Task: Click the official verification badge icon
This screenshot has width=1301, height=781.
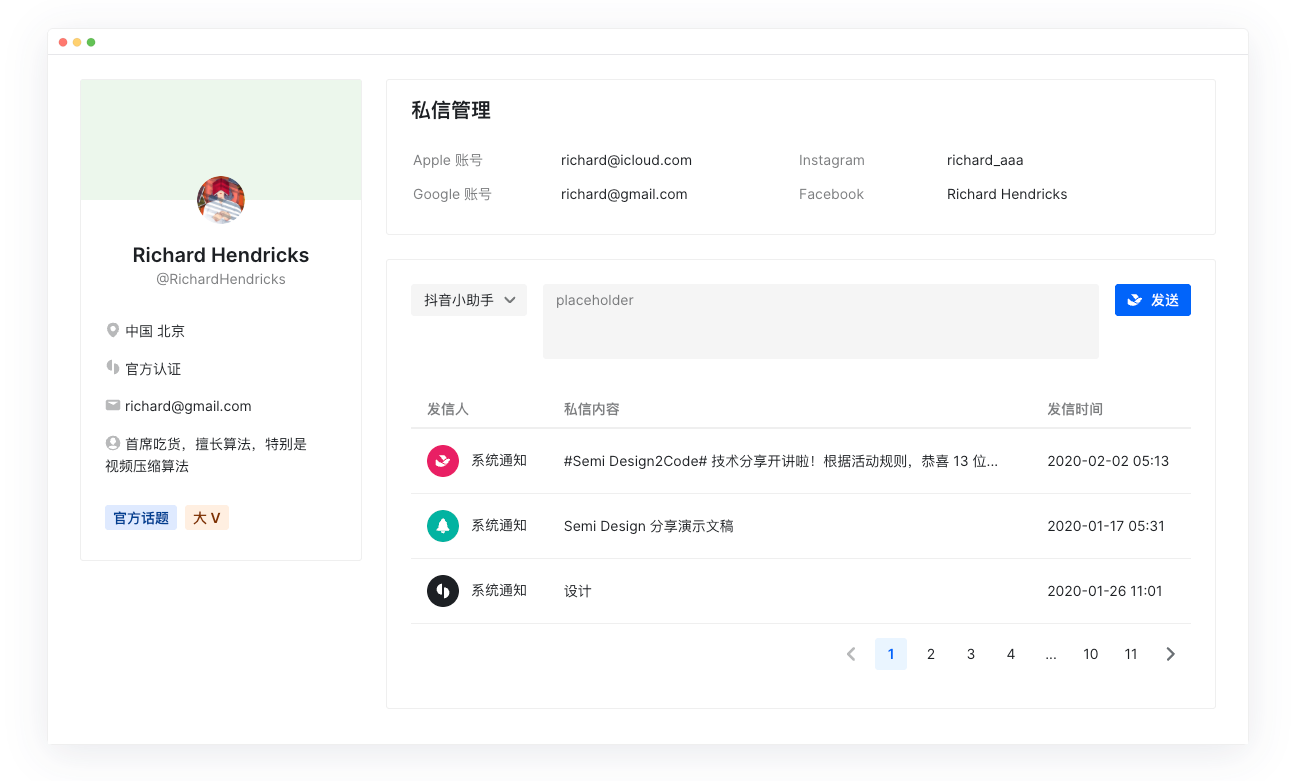Action: coord(113,368)
